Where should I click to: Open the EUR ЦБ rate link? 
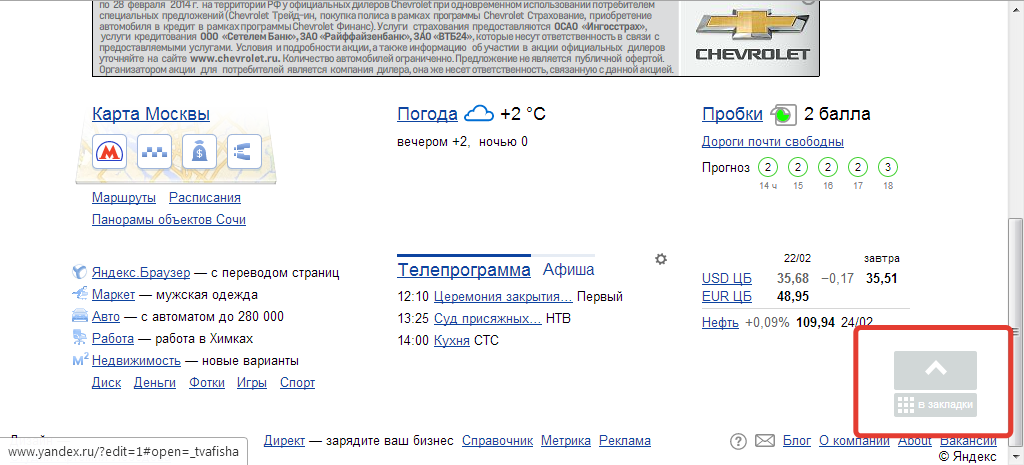pyautogui.click(x=727, y=297)
